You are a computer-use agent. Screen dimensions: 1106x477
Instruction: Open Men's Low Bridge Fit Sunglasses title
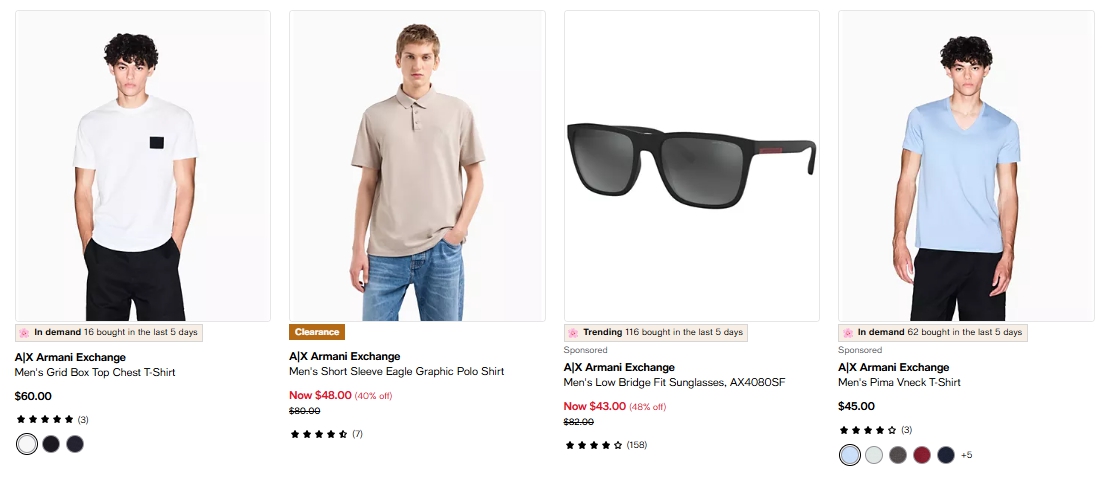(675, 382)
